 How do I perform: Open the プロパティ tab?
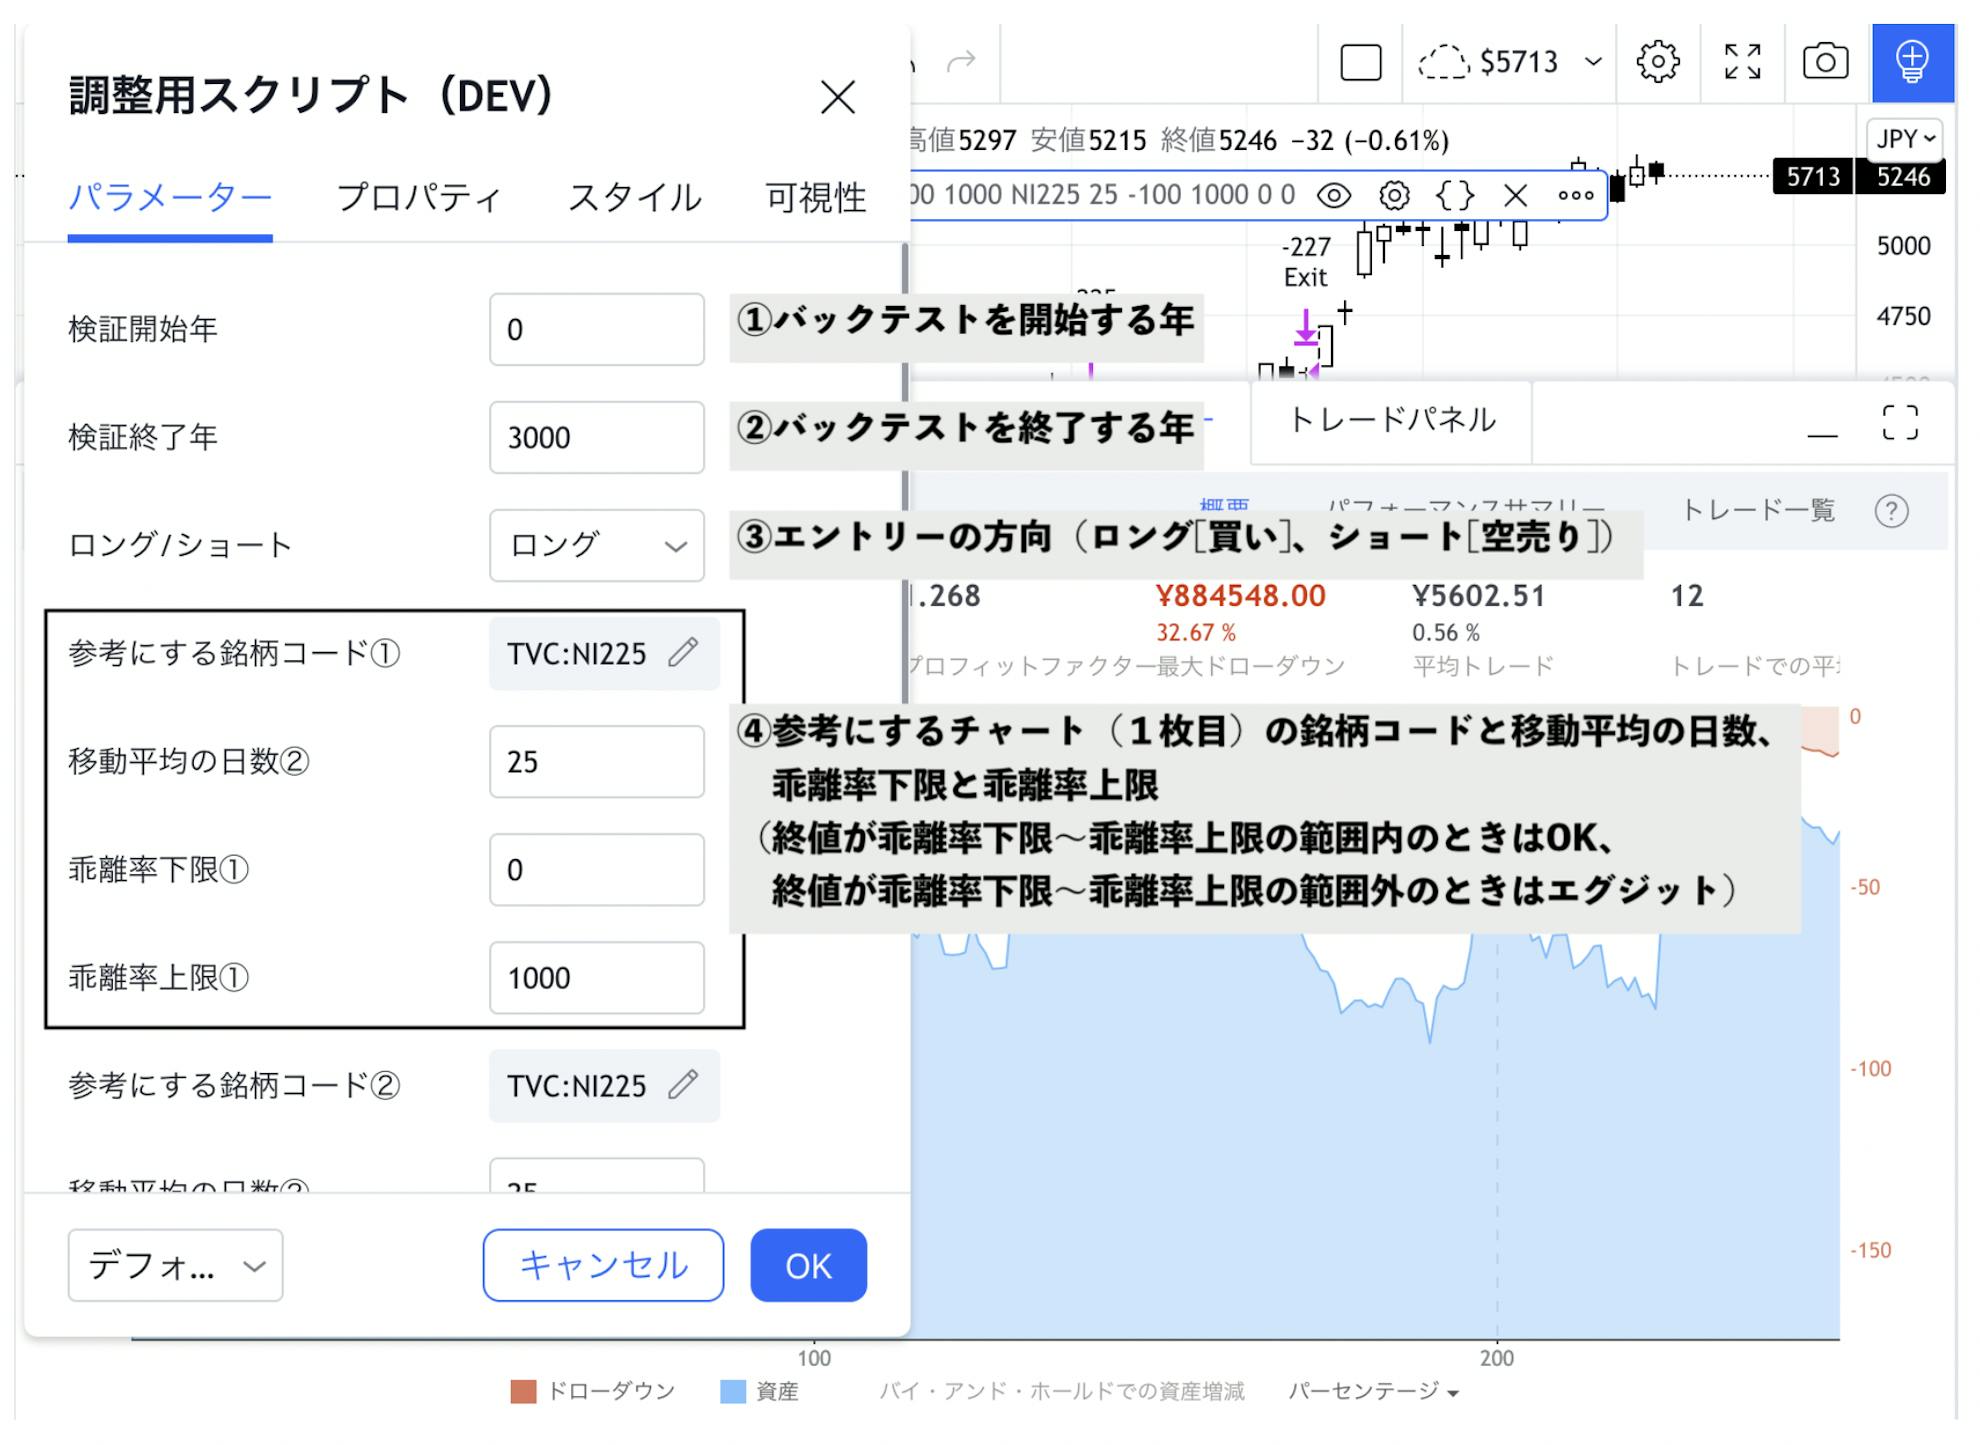tap(419, 197)
